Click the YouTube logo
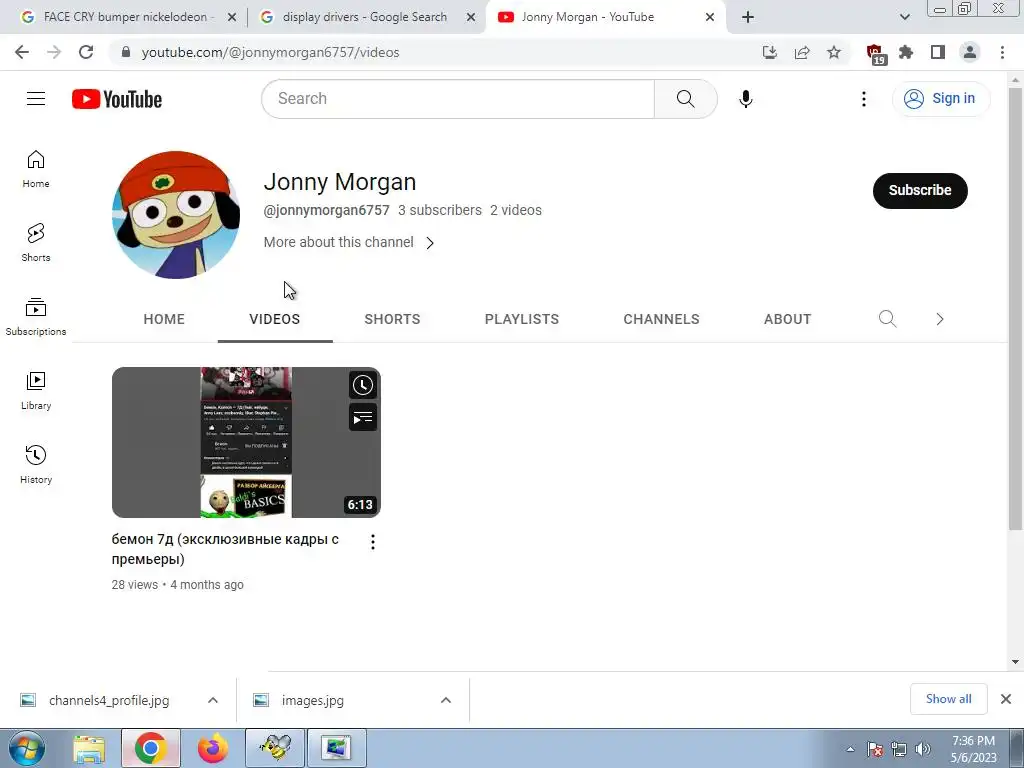 click(x=117, y=99)
